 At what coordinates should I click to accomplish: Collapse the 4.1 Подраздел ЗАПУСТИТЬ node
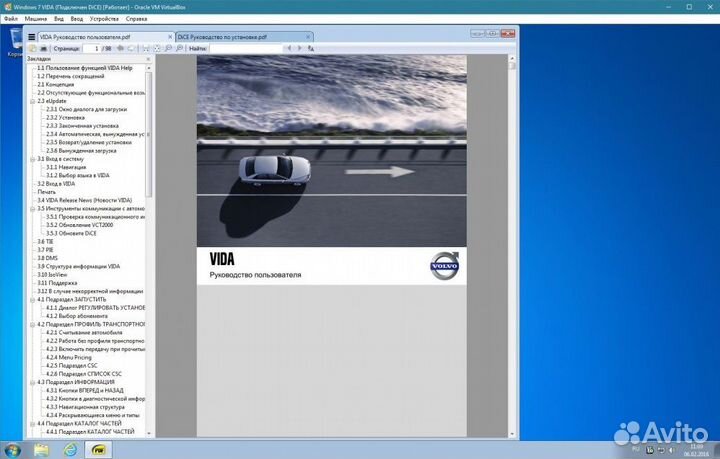point(34,299)
